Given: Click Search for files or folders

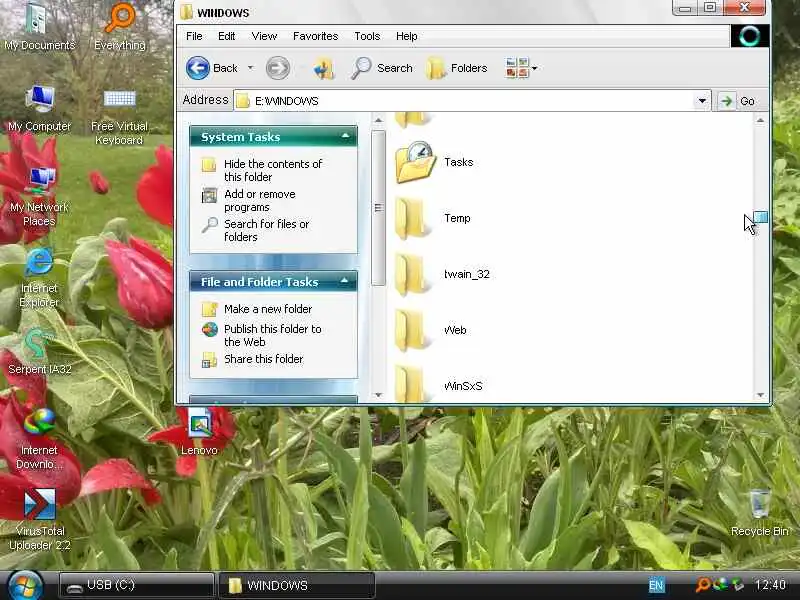Looking at the screenshot, I should point(266,231).
